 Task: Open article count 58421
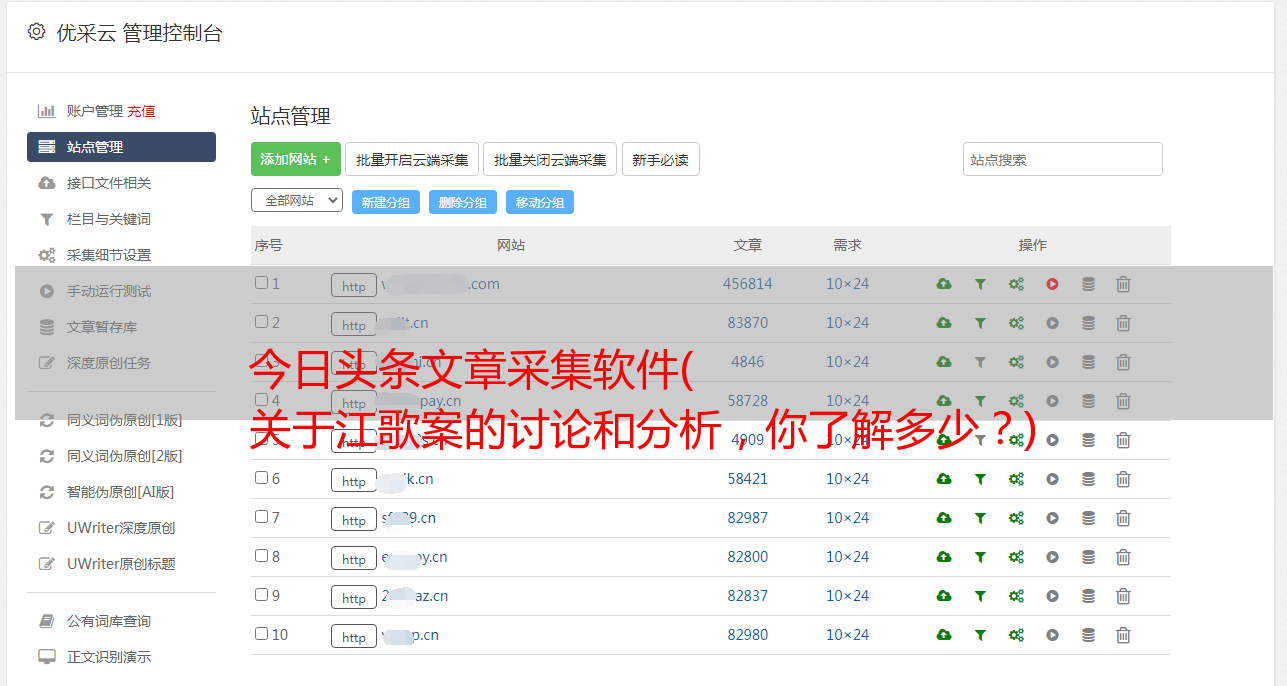[x=748, y=479]
